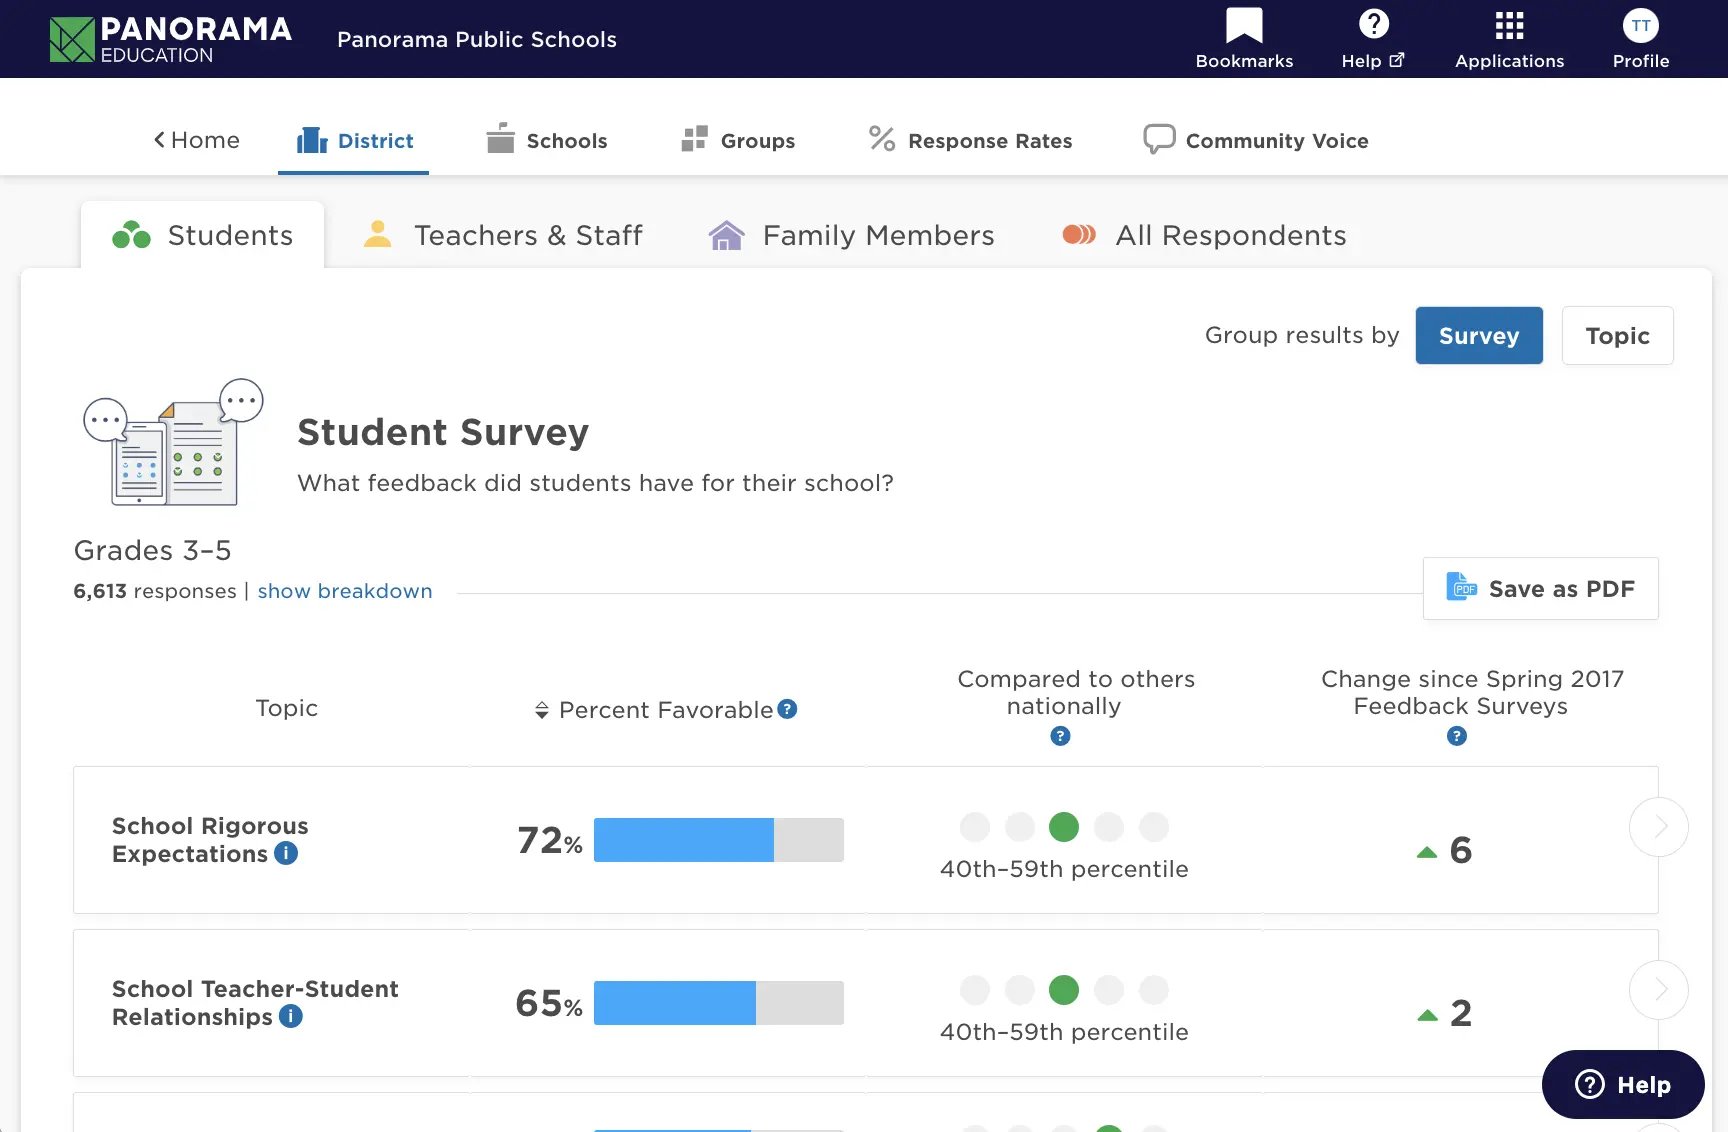Viewport: 1728px width, 1132px height.
Task: Click help icon under Compared to others nationally
Action: [x=1060, y=736]
